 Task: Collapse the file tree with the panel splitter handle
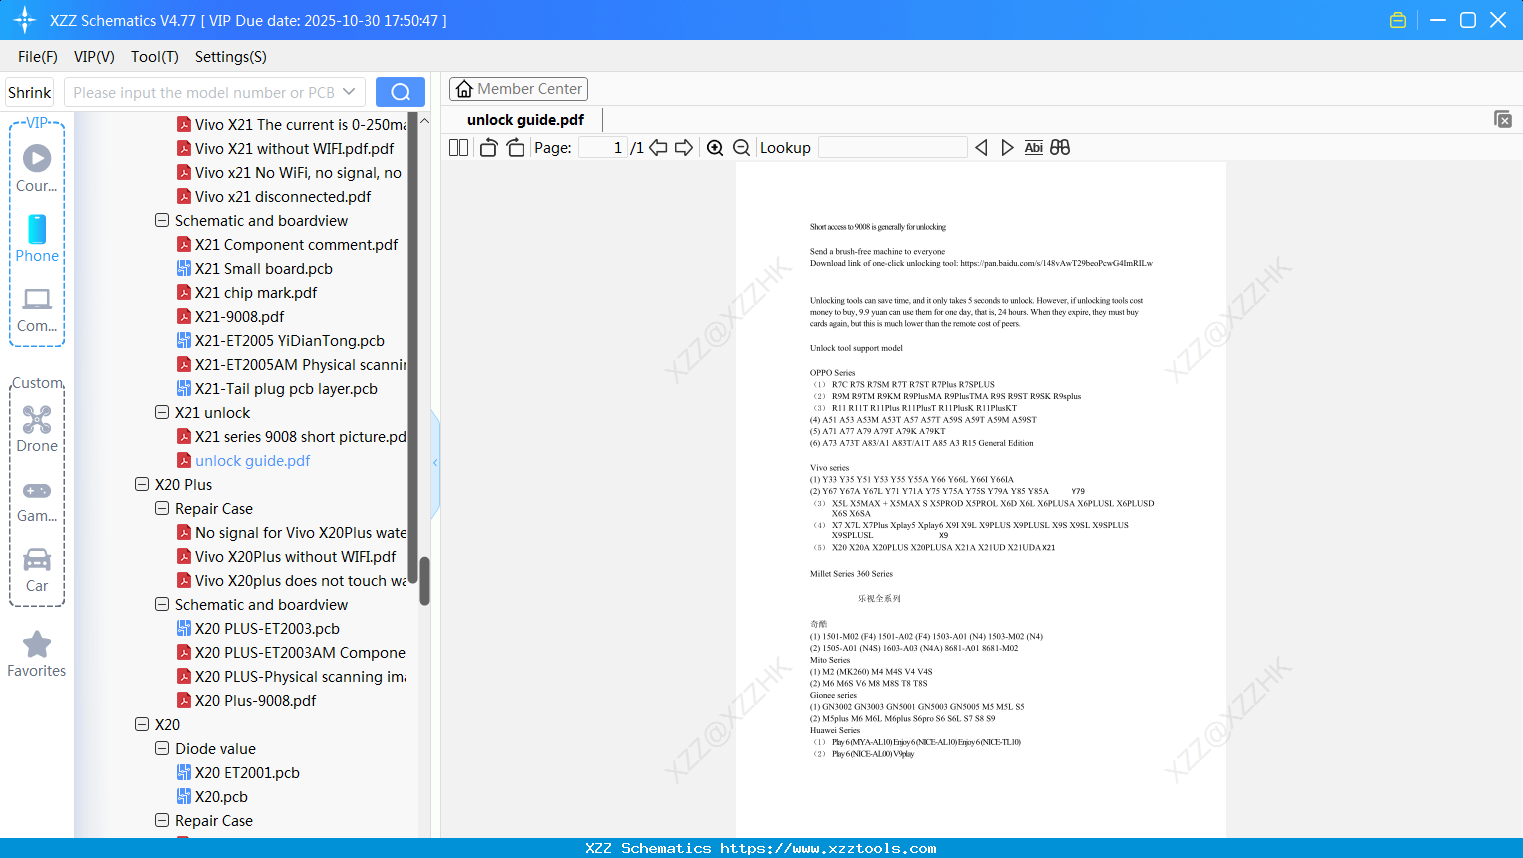(435, 462)
